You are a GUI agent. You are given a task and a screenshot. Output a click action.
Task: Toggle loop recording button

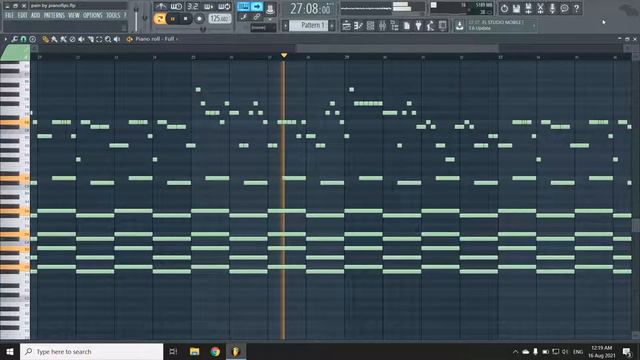click(x=224, y=7)
